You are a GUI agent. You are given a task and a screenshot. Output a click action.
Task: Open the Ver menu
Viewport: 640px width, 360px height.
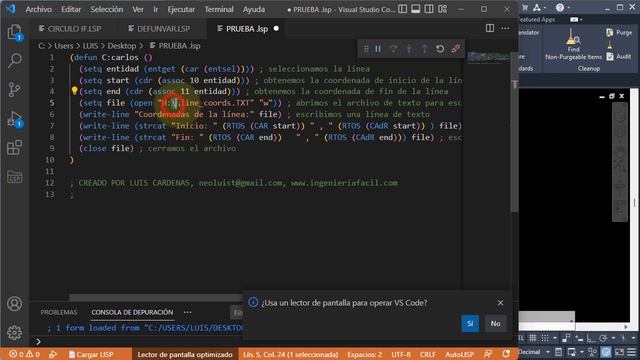click(x=138, y=9)
